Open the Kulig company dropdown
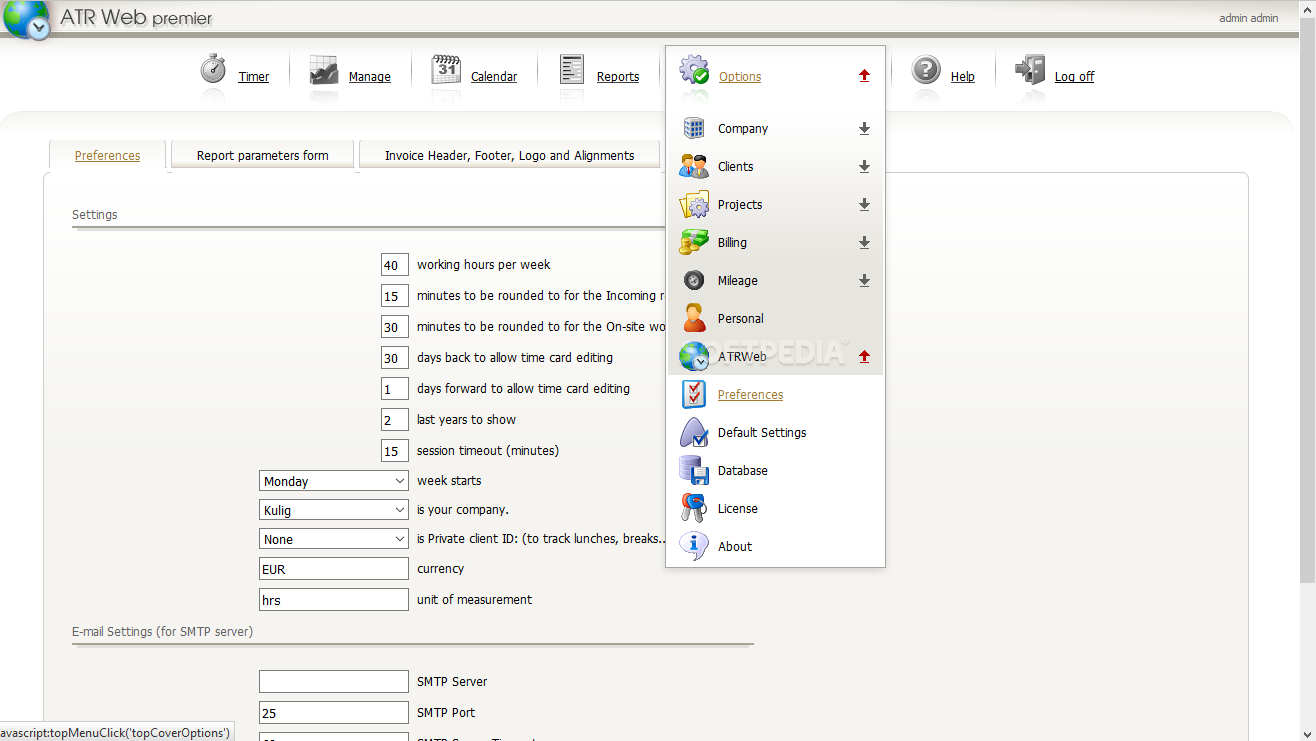The width and height of the screenshot is (1316, 741). [x=334, y=510]
